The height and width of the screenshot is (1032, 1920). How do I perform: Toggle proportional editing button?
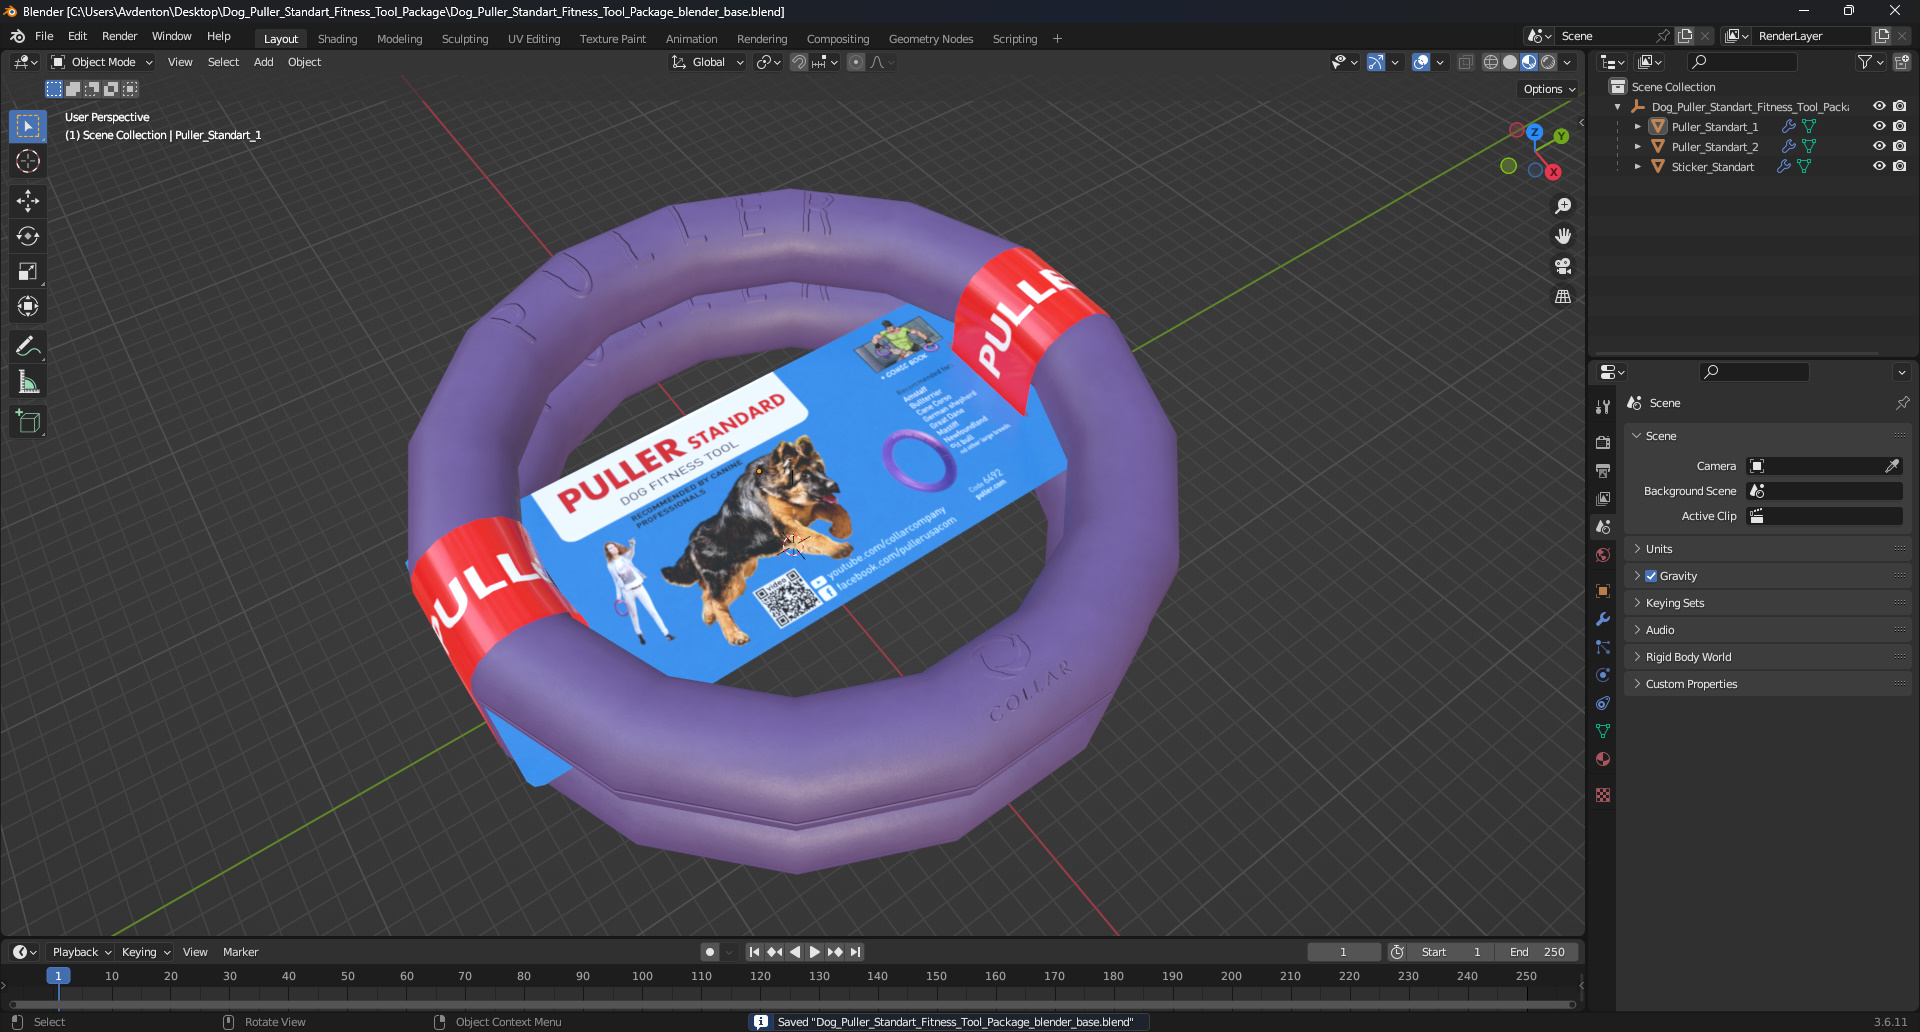pyautogui.click(x=856, y=62)
